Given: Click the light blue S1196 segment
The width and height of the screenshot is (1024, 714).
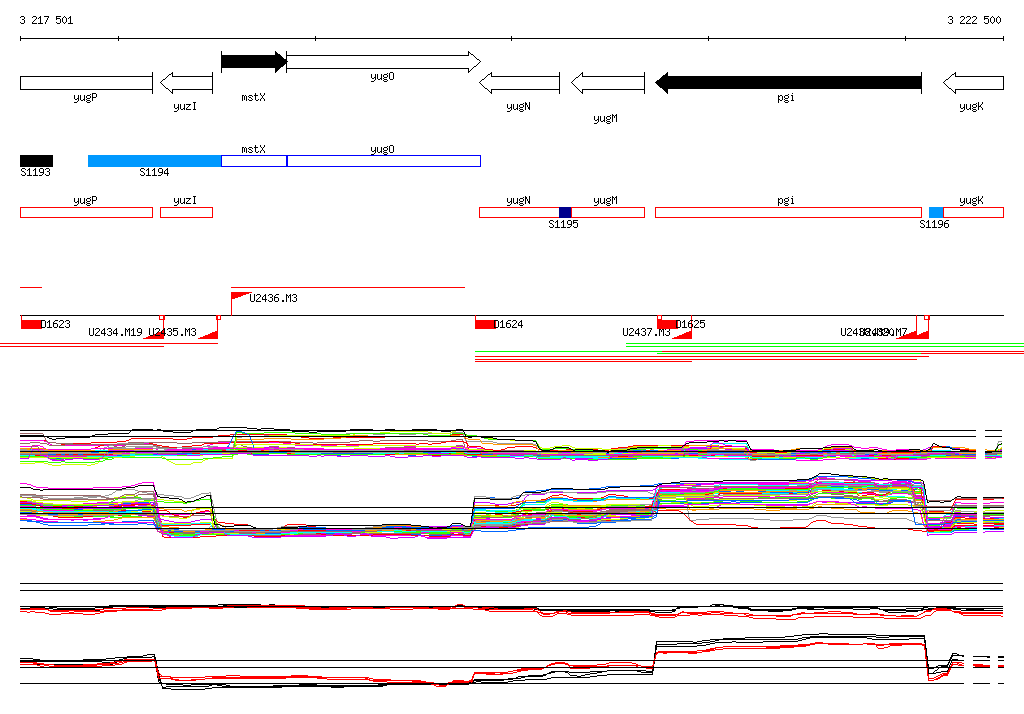Looking at the screenshot, I should [x=936, y=212].
